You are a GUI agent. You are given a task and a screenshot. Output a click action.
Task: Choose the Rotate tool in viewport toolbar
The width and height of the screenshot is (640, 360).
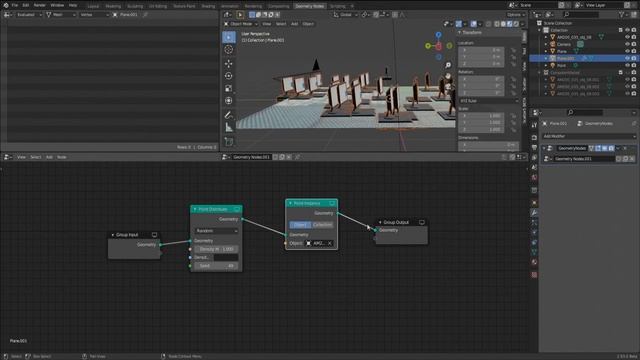click(229, 76)
